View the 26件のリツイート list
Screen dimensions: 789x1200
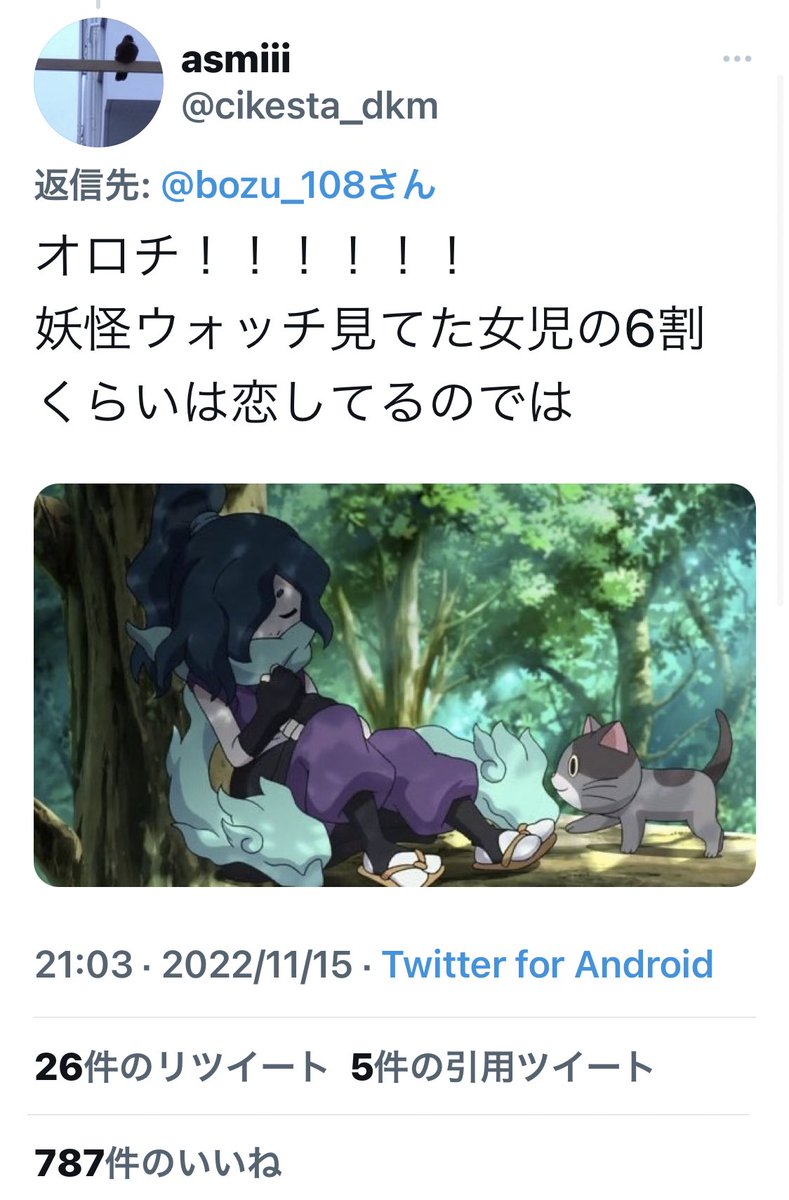tap(181, 1068)
